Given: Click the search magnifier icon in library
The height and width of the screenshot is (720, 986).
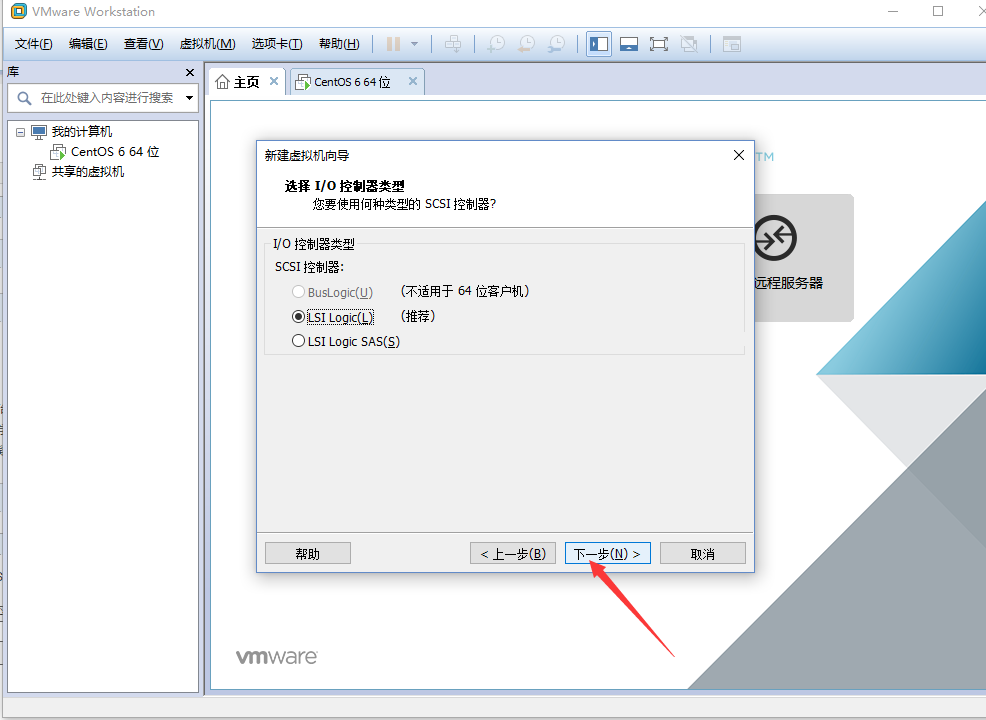Looking at the screenshot, I should click(x=24, y=98).
